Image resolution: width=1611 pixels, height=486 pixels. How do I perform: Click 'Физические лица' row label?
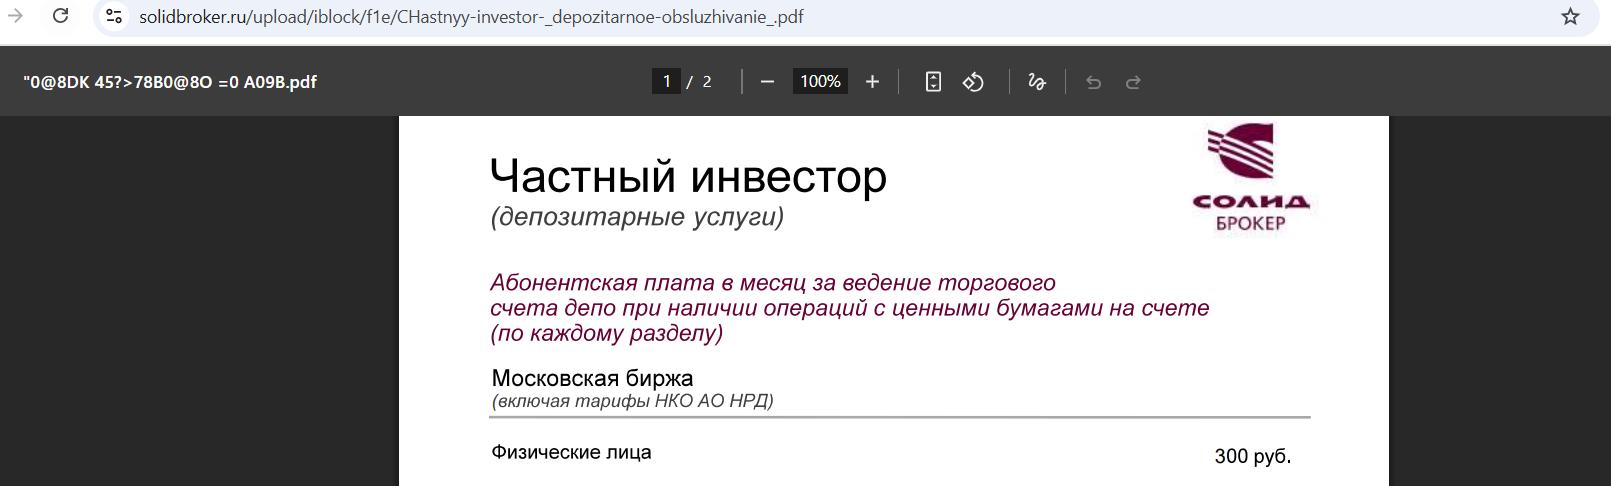(571, 452)
